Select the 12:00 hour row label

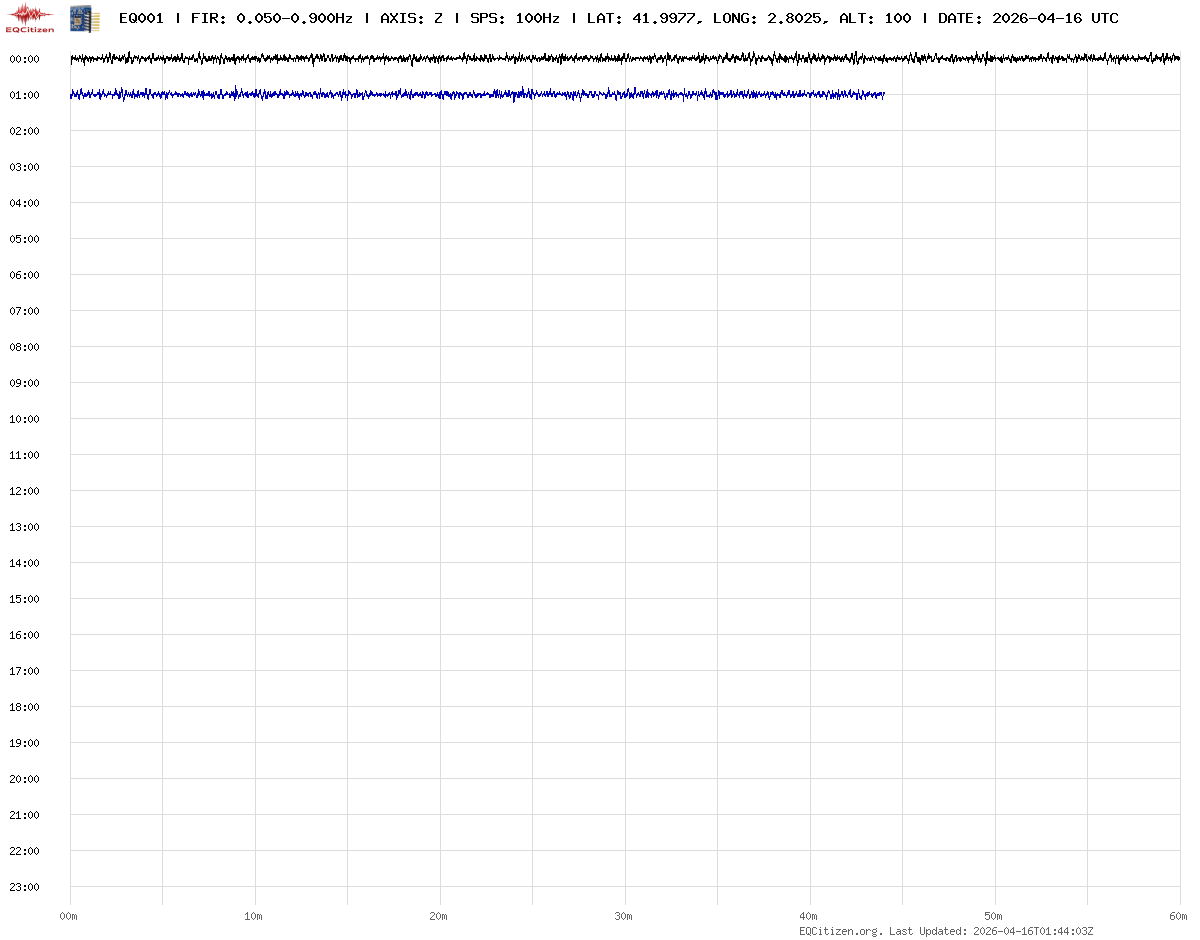click(x=24, y=491)
